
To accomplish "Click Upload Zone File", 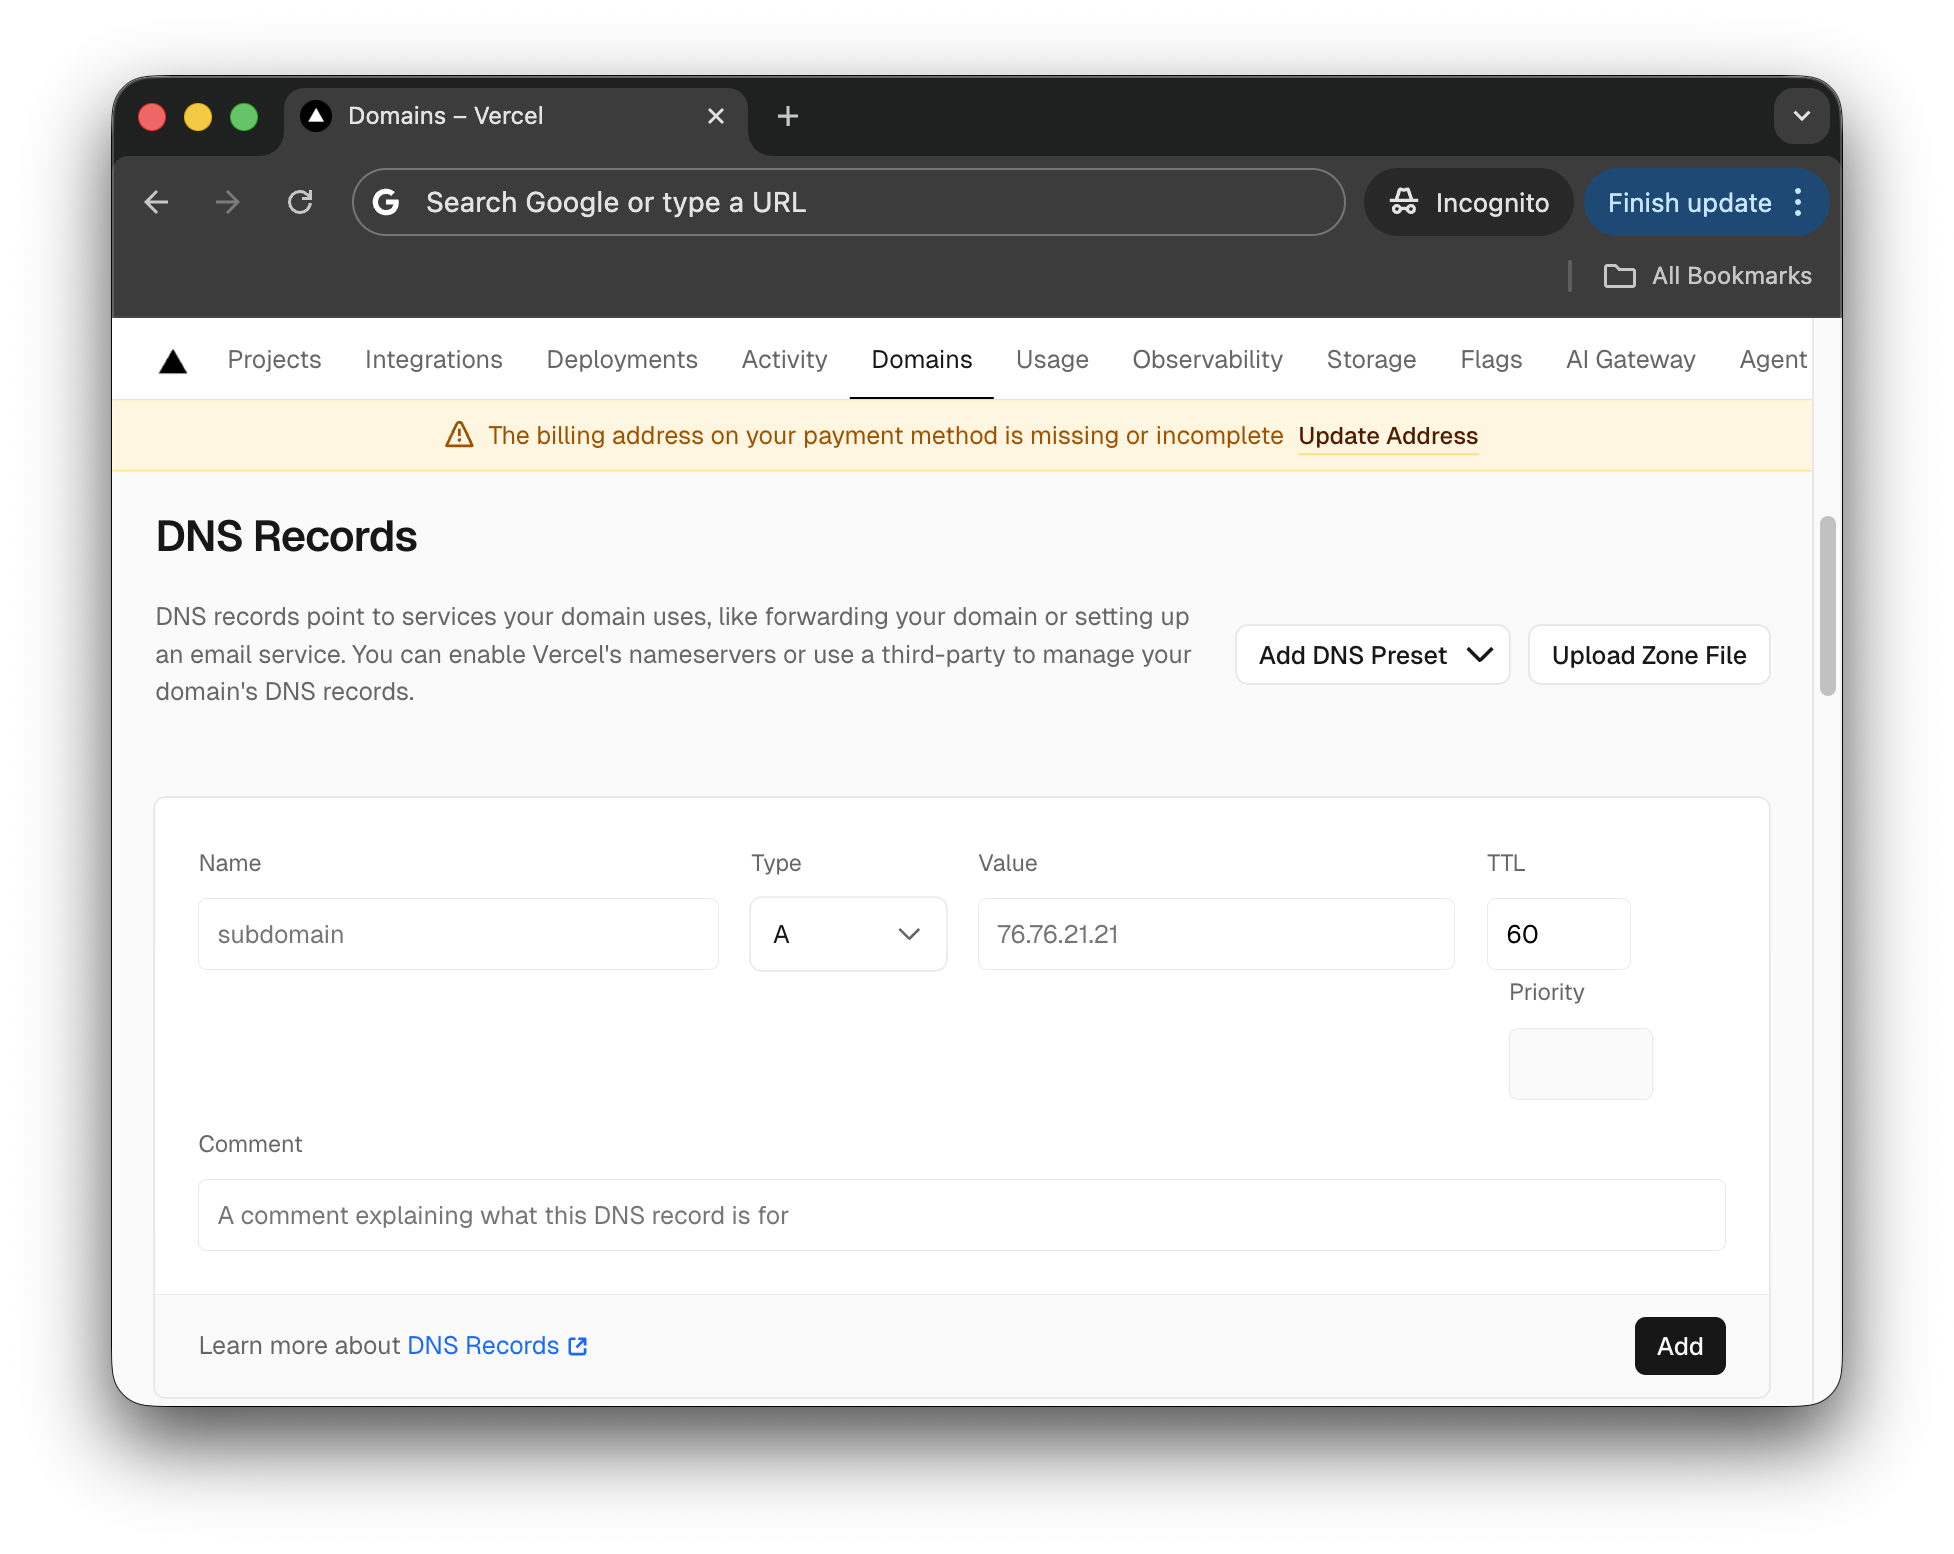I will pos(1648,655).
